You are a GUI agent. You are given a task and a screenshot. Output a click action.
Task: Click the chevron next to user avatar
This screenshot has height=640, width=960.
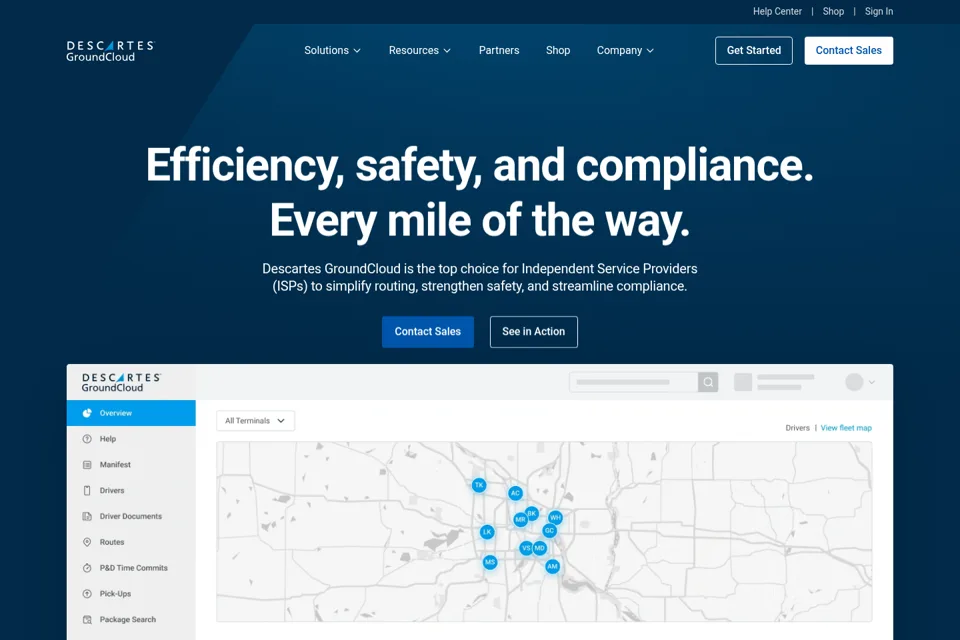[x=872, y=382]
